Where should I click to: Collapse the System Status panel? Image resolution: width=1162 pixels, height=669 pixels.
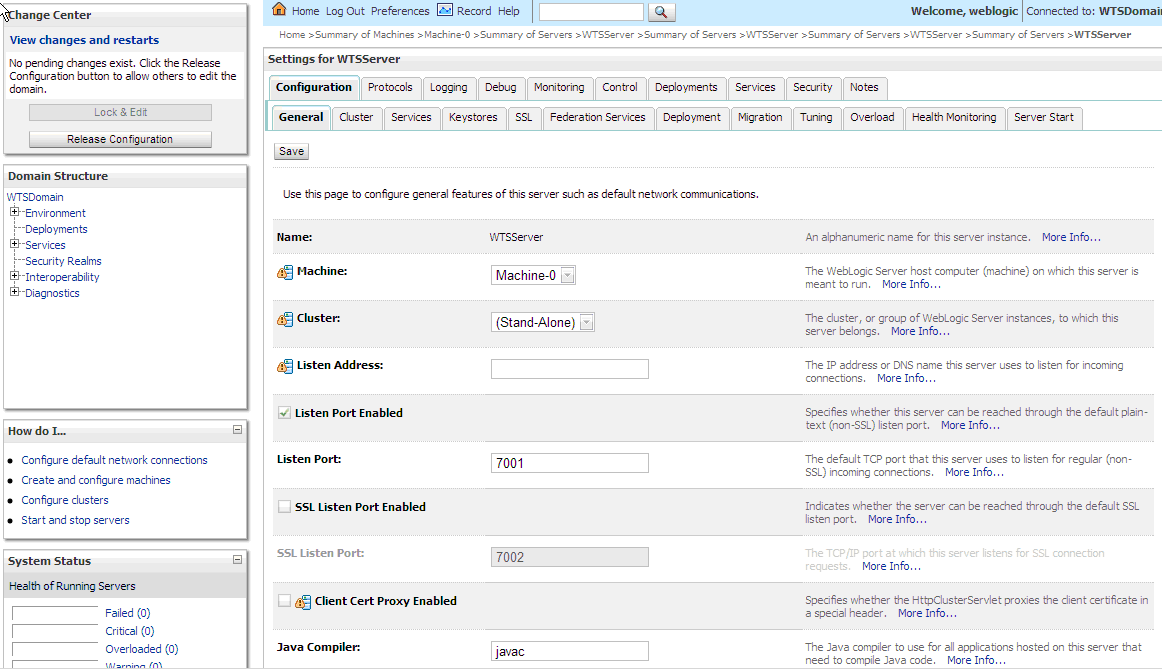pos(237,560)
